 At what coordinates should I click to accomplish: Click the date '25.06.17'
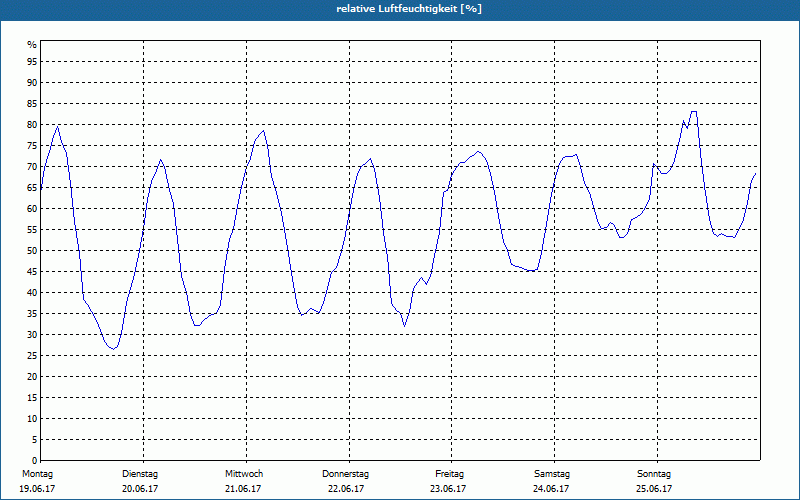[x=654, y=489]
